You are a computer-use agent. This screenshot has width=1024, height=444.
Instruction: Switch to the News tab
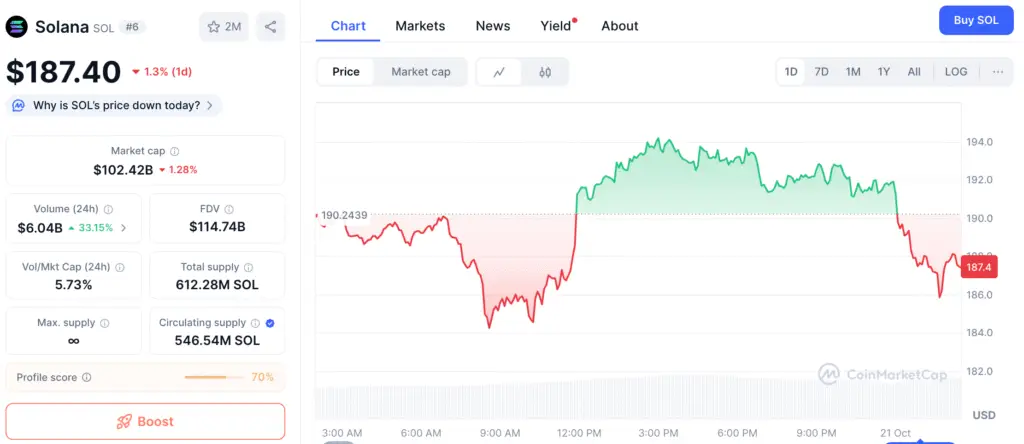[493, 26]
